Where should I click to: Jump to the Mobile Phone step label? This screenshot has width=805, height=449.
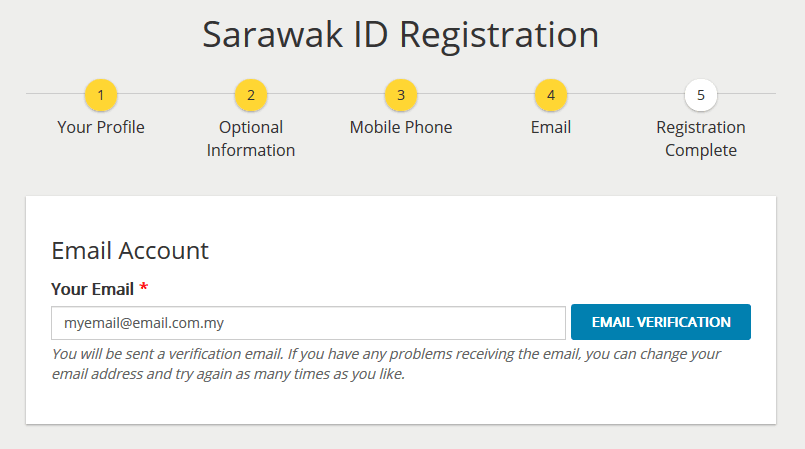click(x=401, y=127)
